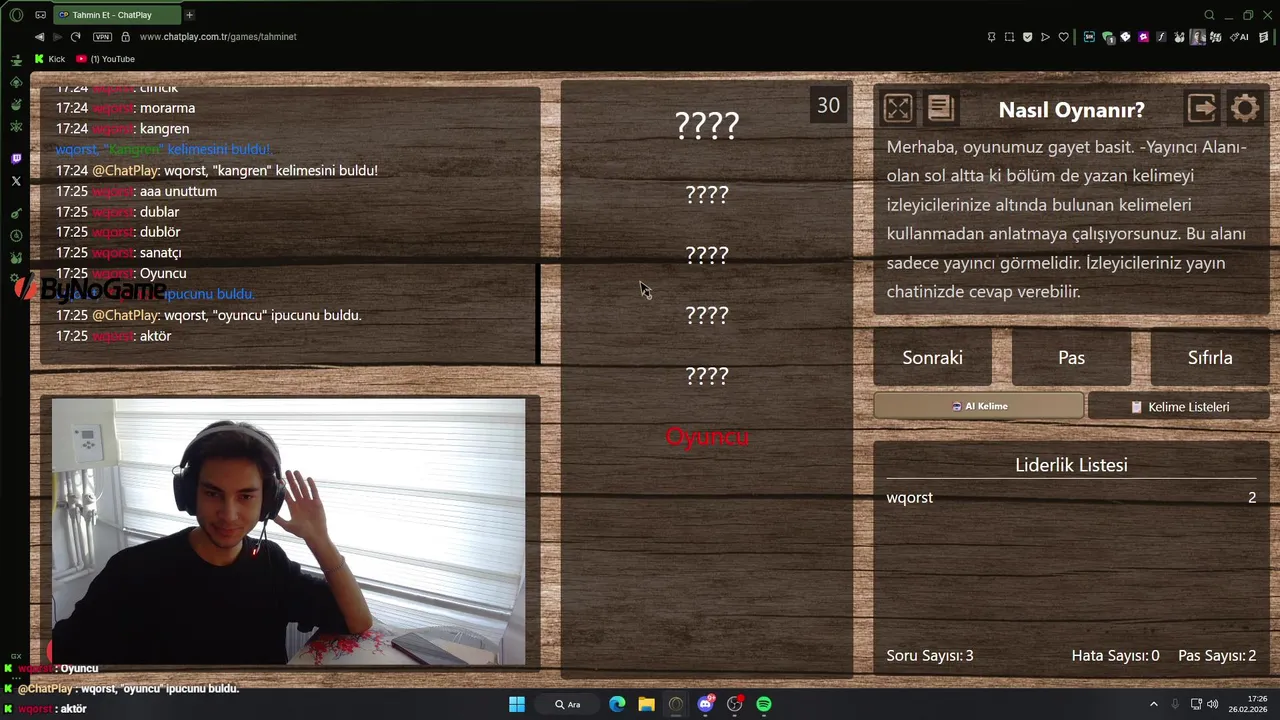This screenshot has height=720, width=1280.
Task: Toggle the VPN badge in address bar
Action: [x=102, y=37]
